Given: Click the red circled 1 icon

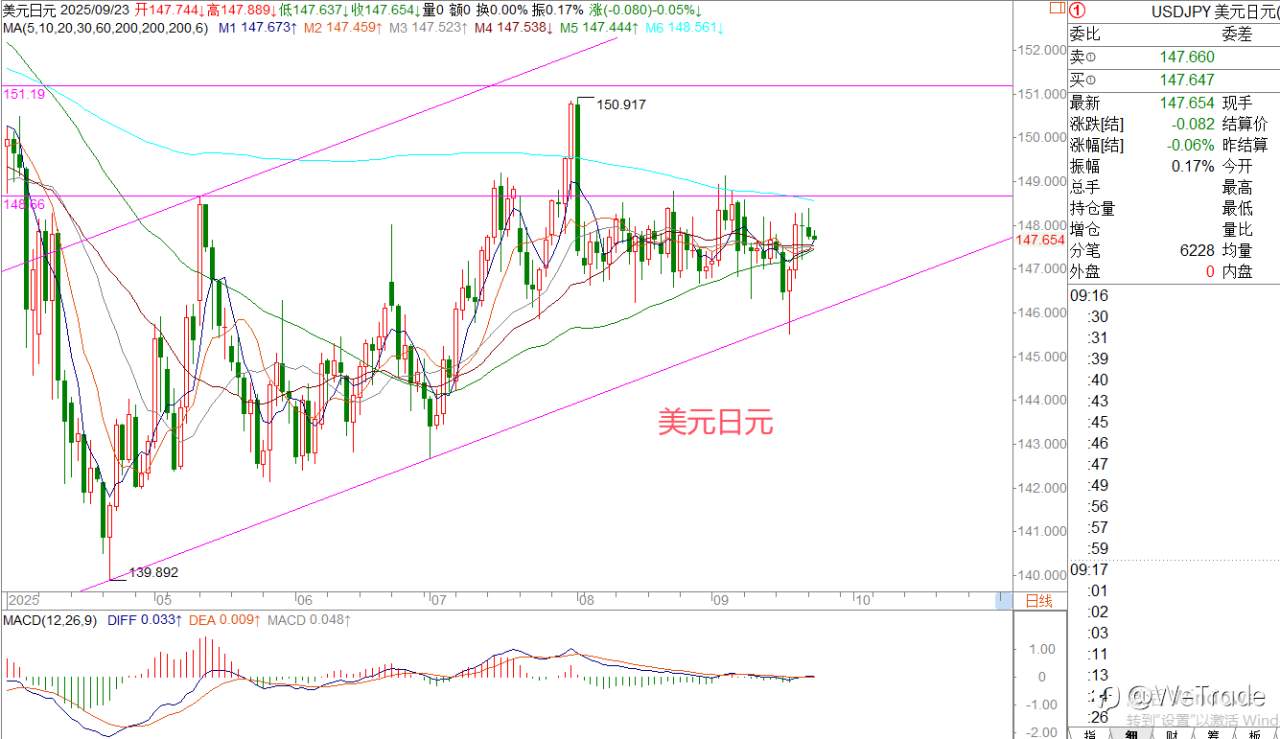Looking at the screenshot, I should pos(1078,11).
